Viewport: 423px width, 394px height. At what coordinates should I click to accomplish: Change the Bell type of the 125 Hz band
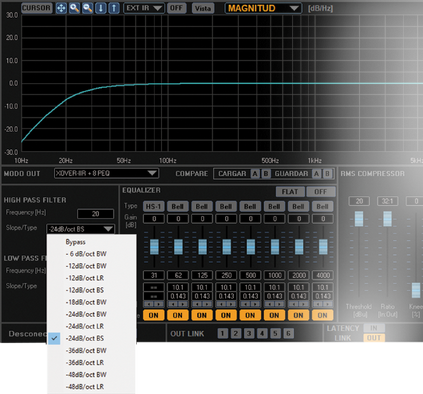202,207
